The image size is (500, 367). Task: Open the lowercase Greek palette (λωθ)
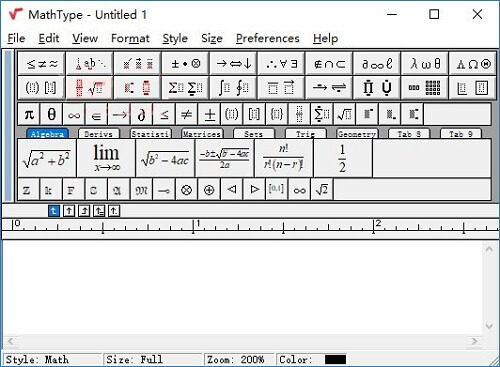click(425, 63)
